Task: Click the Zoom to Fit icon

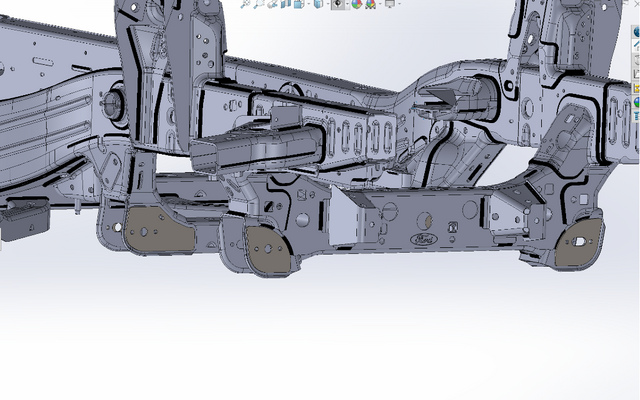Action: pyautogui.click(x=245, y=4)
